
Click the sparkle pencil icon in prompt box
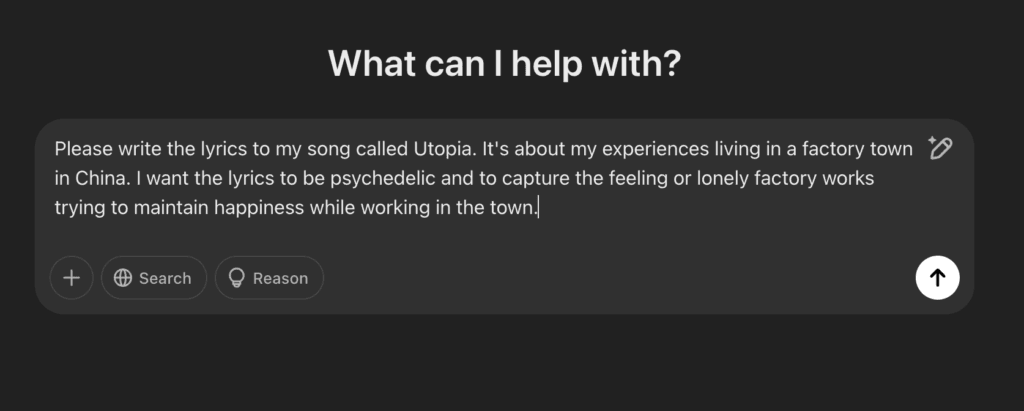(939, 149)
